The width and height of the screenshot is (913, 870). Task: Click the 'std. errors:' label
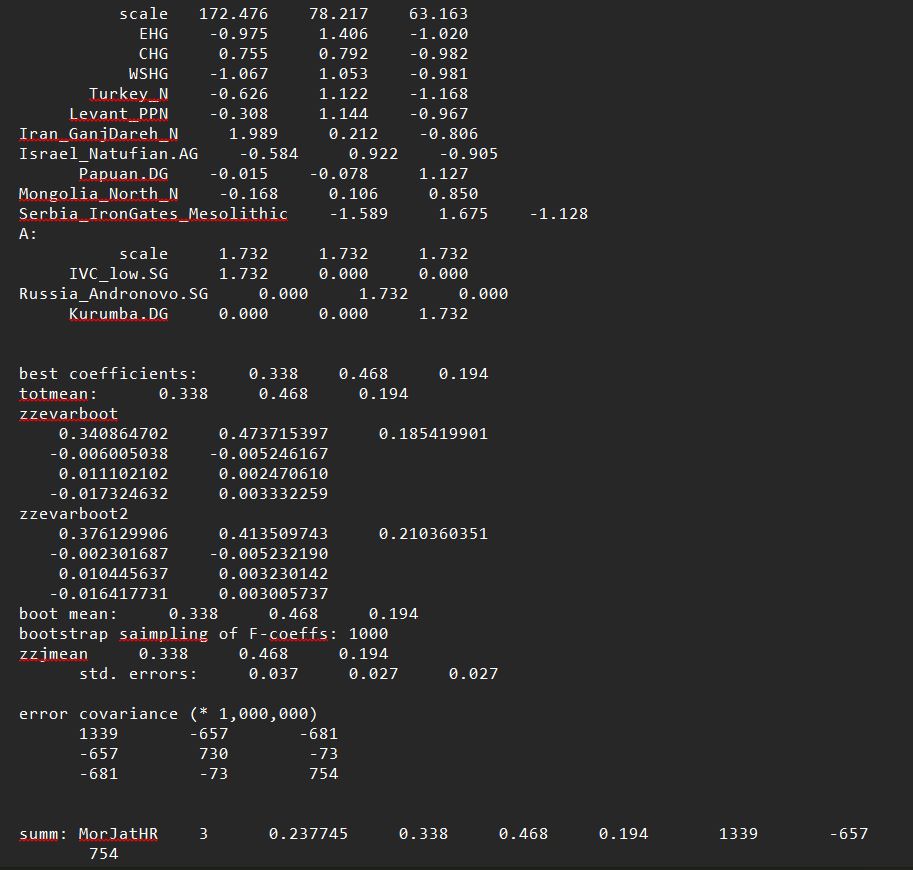(x=139, y=674)
